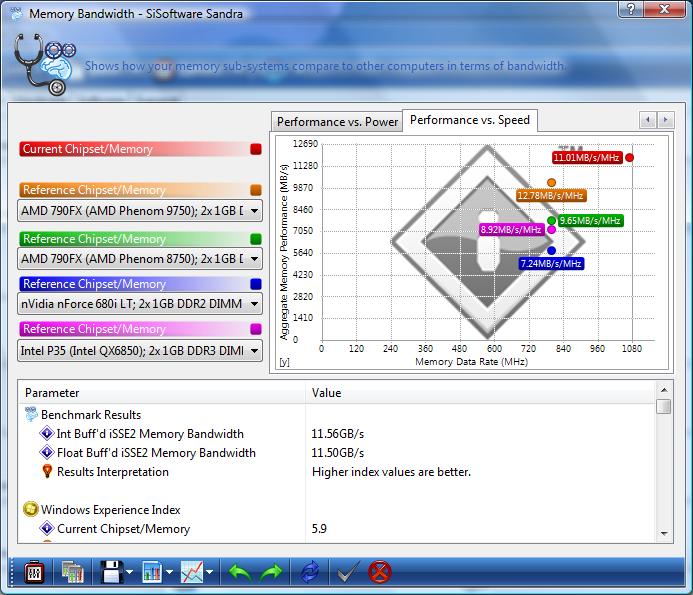Viewport: 693px width, 595px height.
Task: Click the Value column header
Action: tap(480, 393)
